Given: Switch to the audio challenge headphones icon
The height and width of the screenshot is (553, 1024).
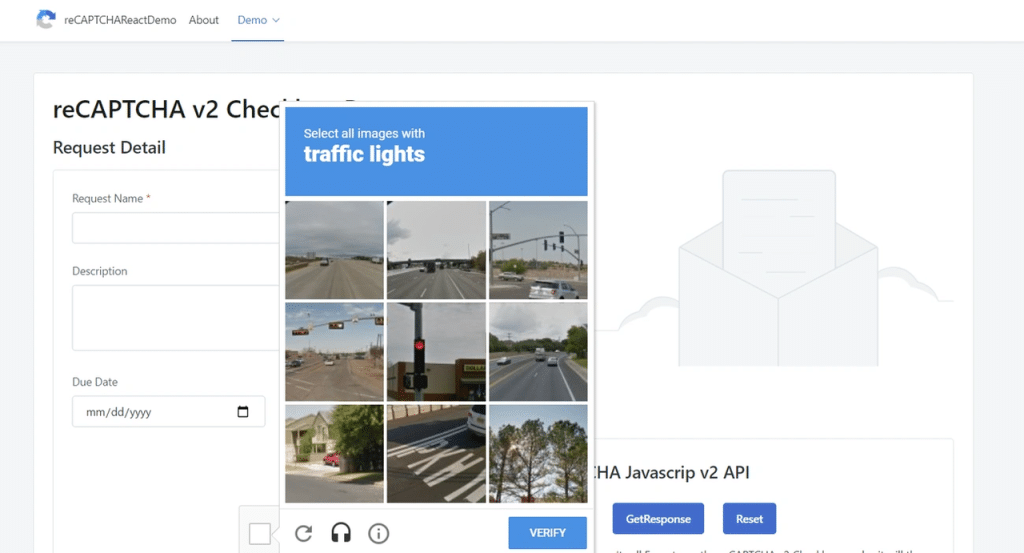Looking at the screenshot, I should (341, 533).
